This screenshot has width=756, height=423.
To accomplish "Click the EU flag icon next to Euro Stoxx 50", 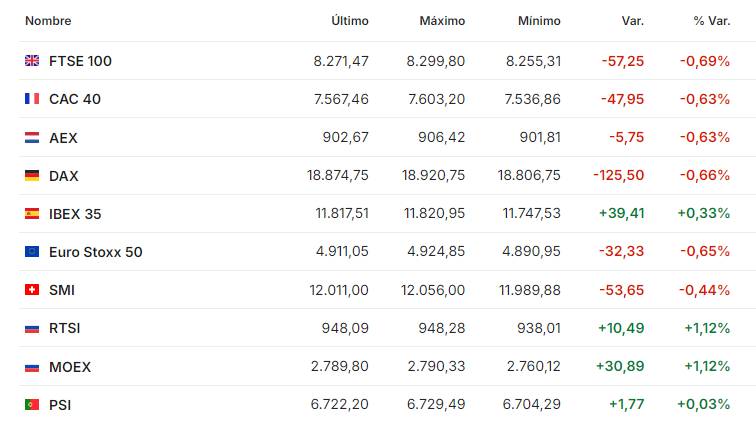I will [32, 252].
